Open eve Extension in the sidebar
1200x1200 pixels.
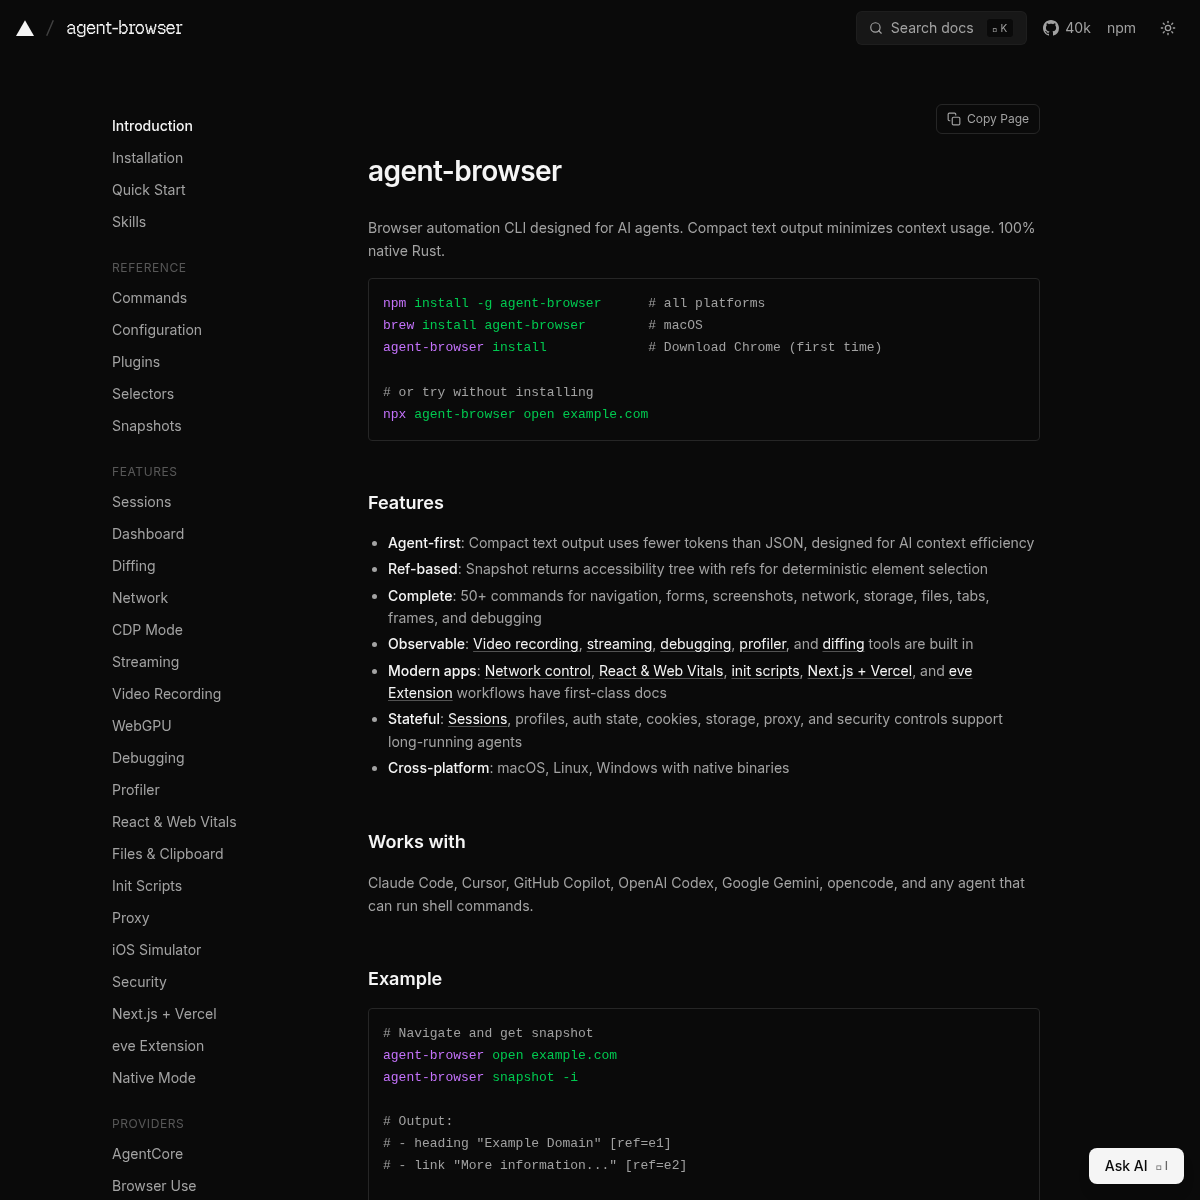[158, 1046]
